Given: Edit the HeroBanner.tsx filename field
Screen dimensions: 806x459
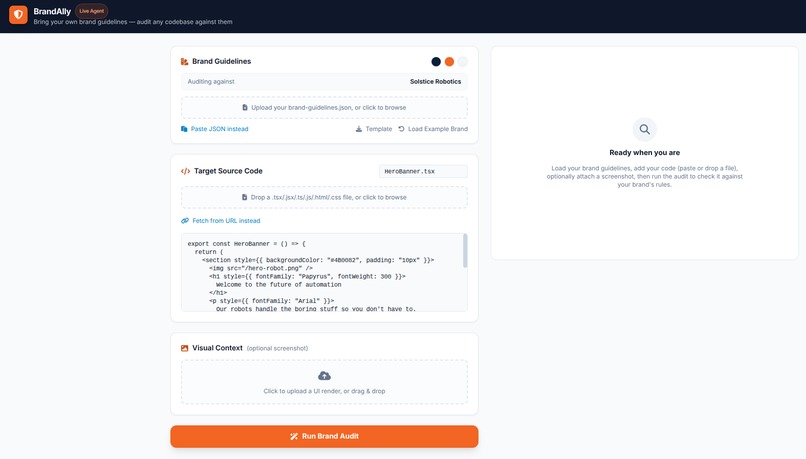Looking at the screenshot, I should (x=423, y=171).
